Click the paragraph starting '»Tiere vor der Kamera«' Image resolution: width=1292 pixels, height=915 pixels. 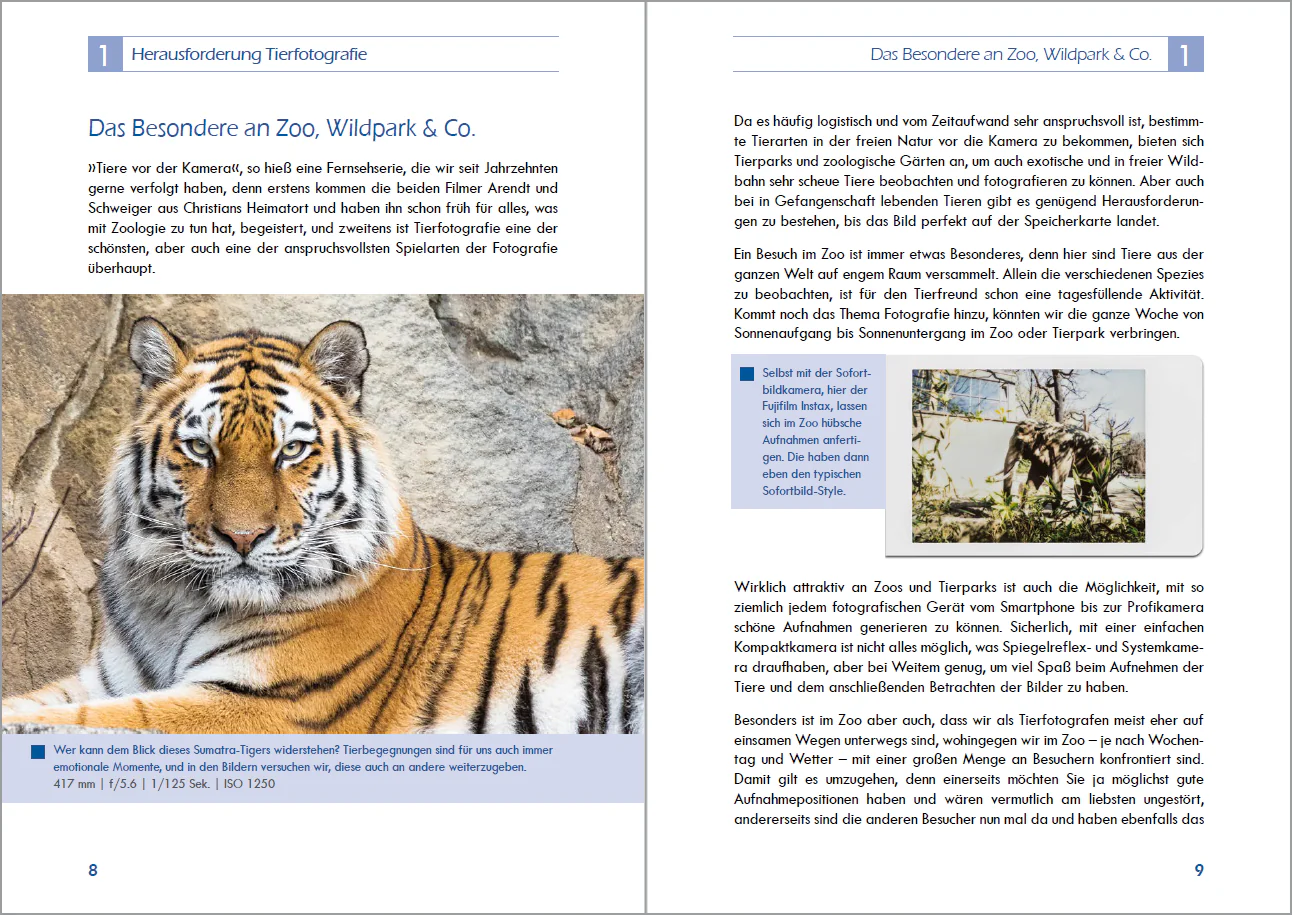click(x=323, y=218)
